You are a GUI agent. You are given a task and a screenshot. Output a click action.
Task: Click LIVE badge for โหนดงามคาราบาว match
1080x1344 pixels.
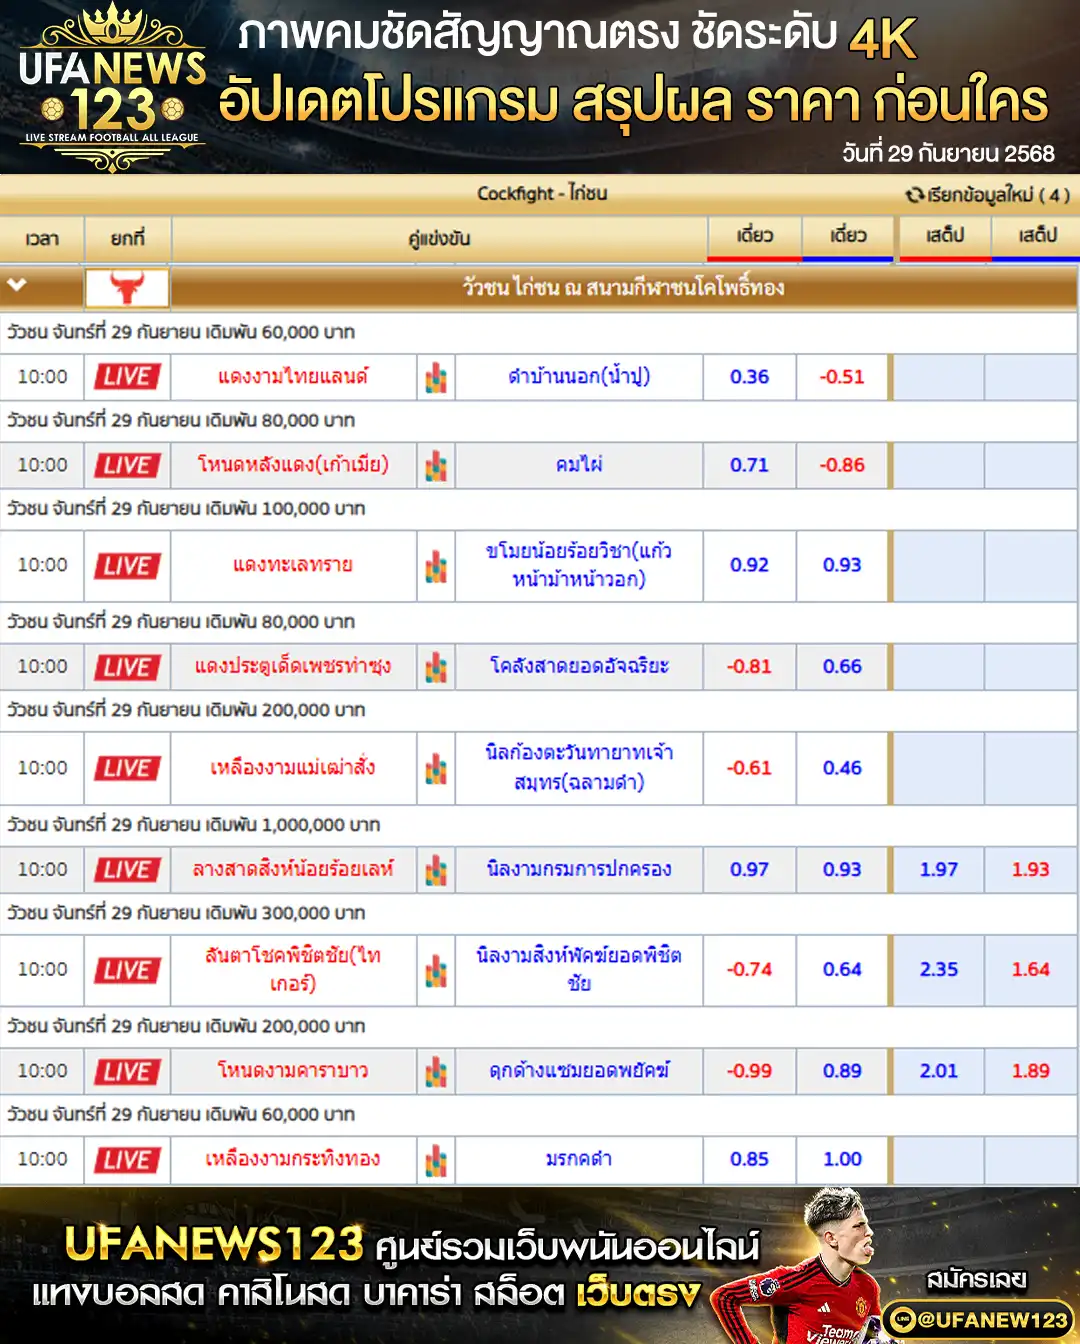[127, 1072]
